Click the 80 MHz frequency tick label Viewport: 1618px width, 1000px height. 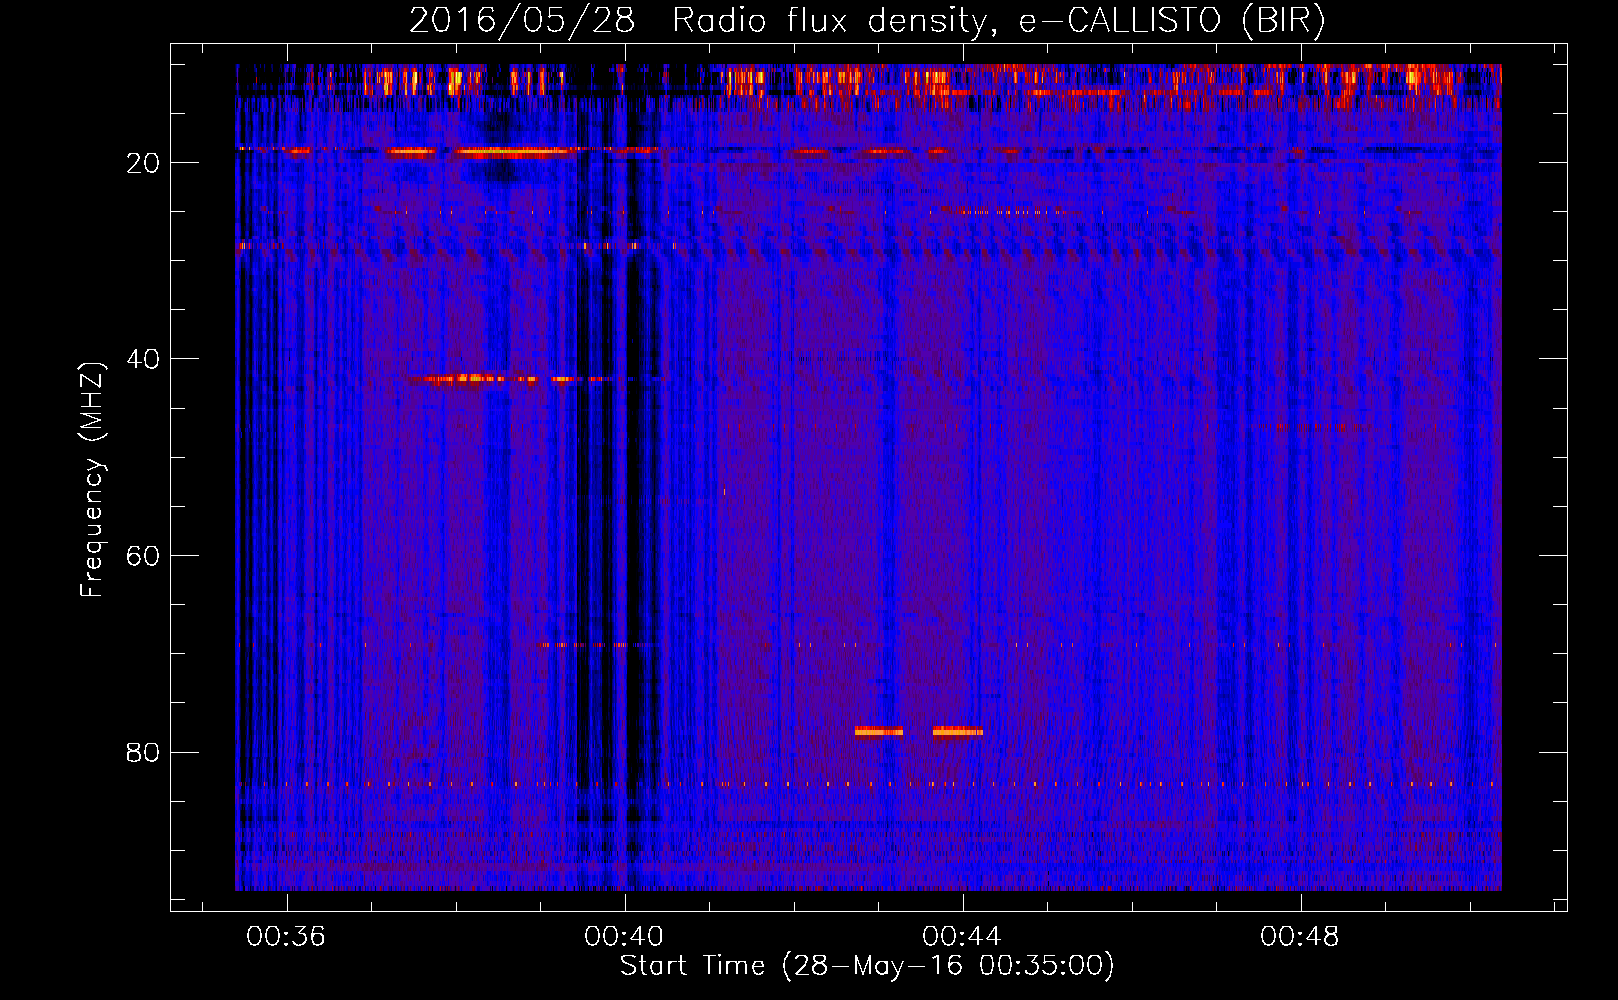tap(143, 752)
